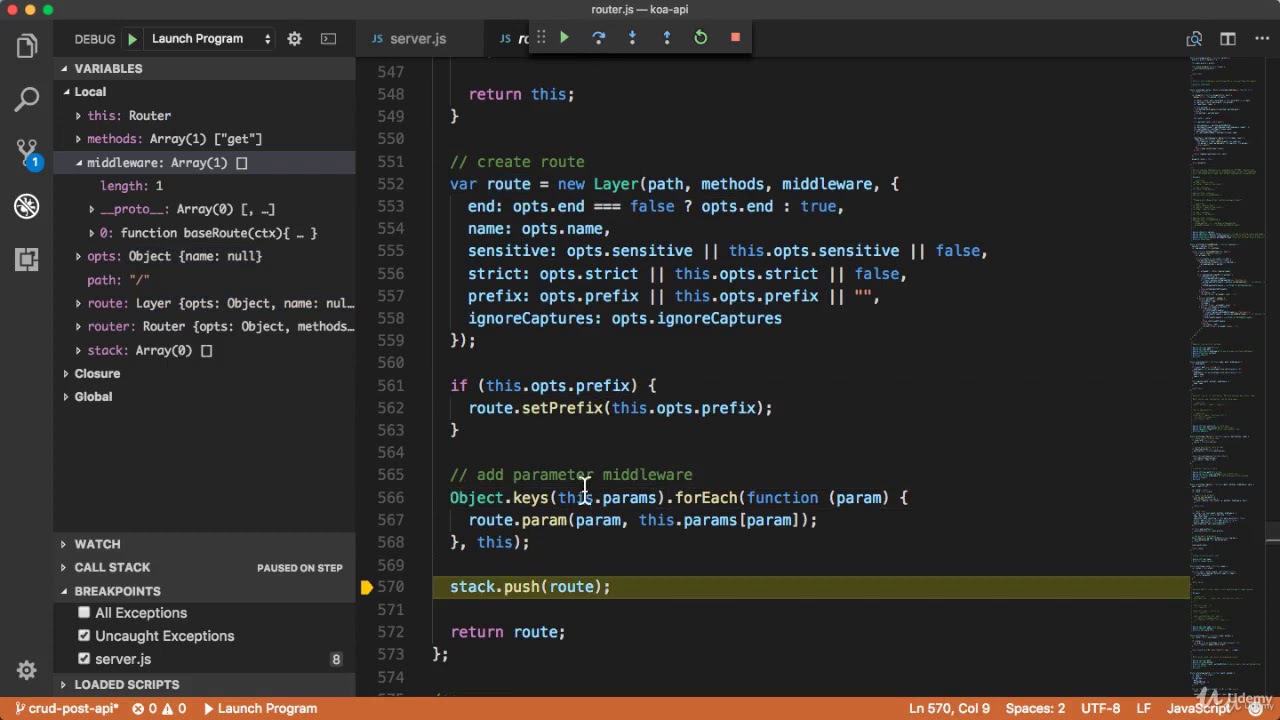The height and width of the screenshot is (720, 1280).
Task: Click the code minimap overview
Action: coord(1226,375)
